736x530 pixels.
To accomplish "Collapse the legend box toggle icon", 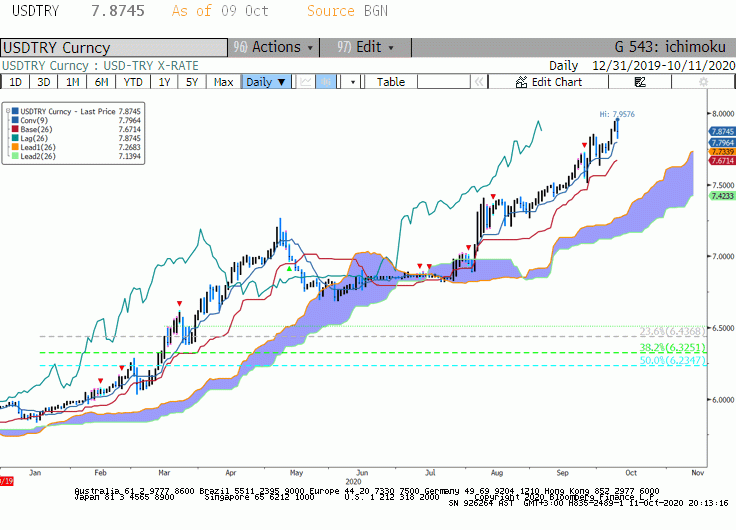I will pos(8,111).
